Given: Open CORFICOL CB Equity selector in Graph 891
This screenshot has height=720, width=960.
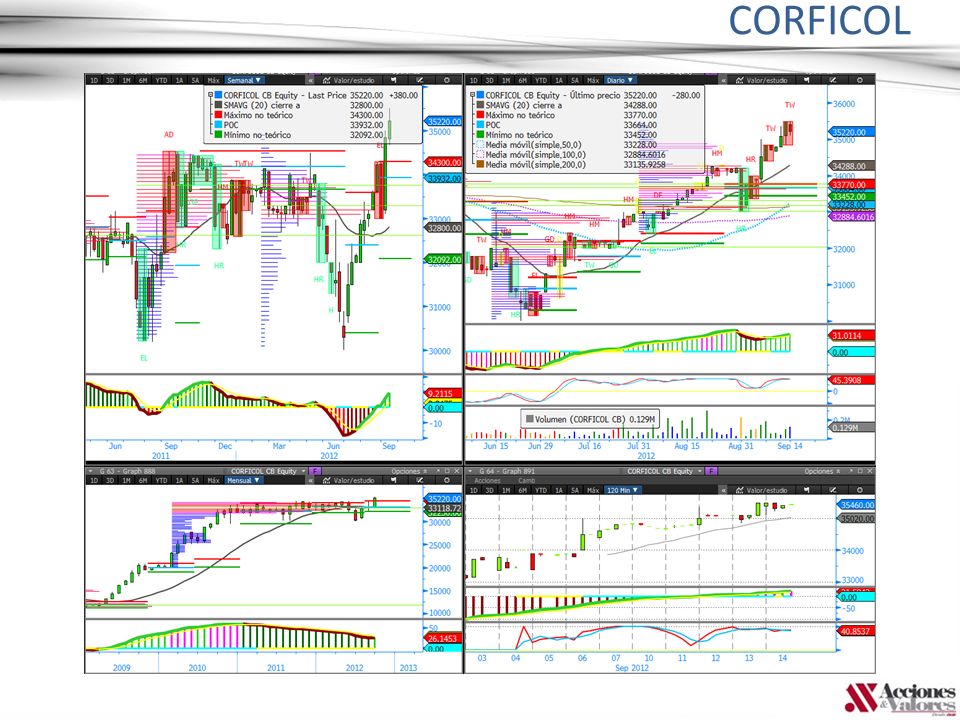Looking at the screenshot, I should pos(664,471).
